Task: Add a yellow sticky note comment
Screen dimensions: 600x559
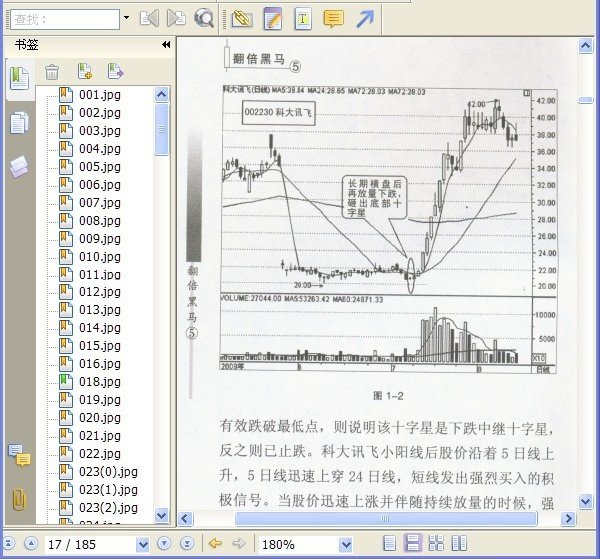Action: [333, 18]
